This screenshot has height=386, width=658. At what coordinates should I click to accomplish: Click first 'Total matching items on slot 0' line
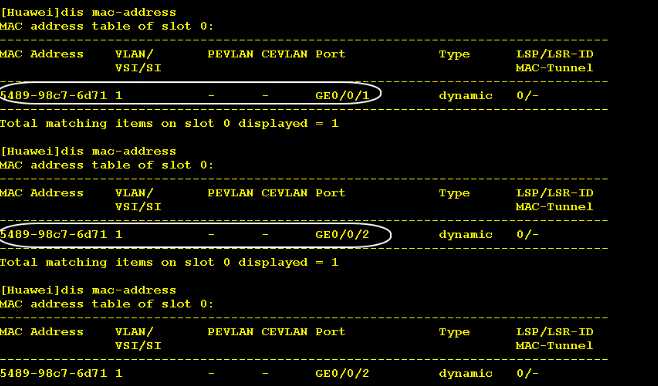pyautogui.click(x=169, y=124)
